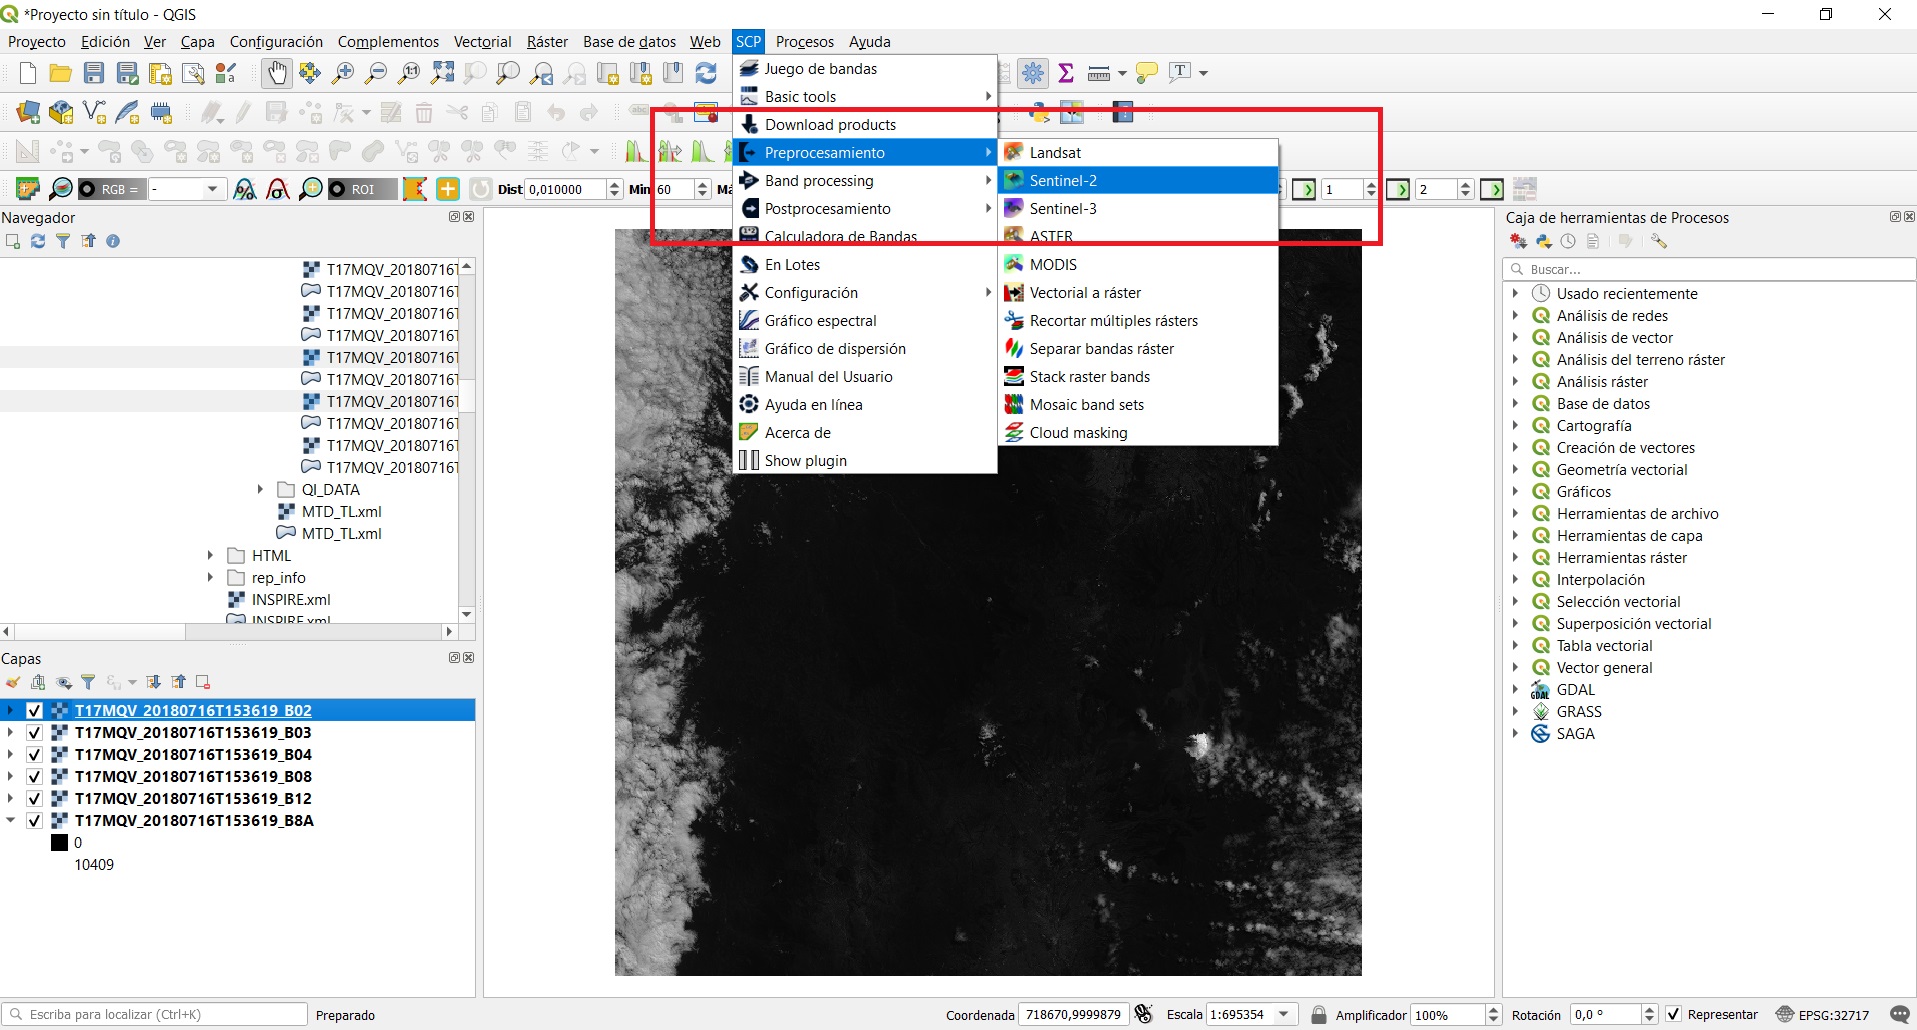Expand the QI_DATA folder in Navegador
Viewport: 1917px width, 1030px height.
point(260,490)
